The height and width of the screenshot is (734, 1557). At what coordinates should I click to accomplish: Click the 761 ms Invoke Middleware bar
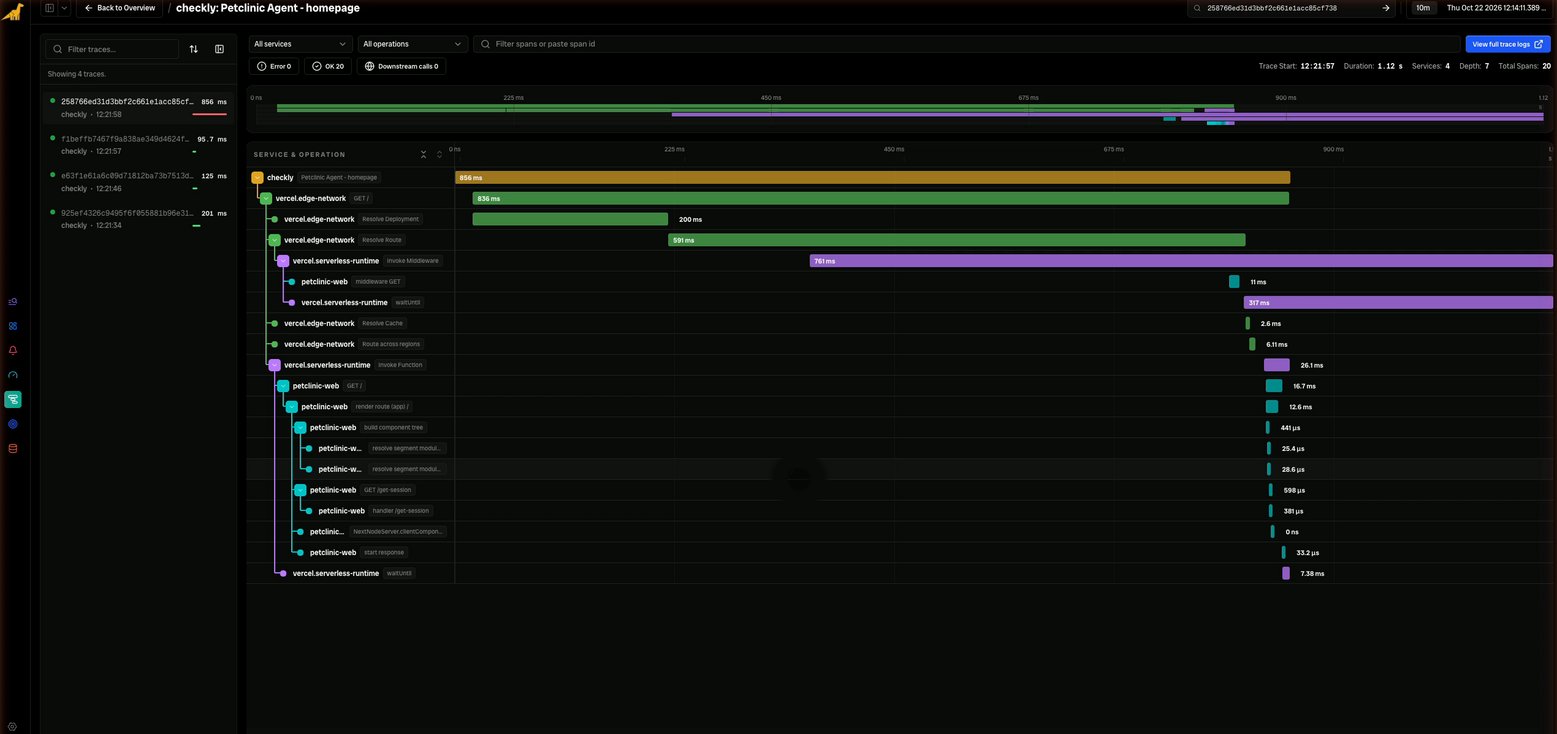pos(1181,261)
